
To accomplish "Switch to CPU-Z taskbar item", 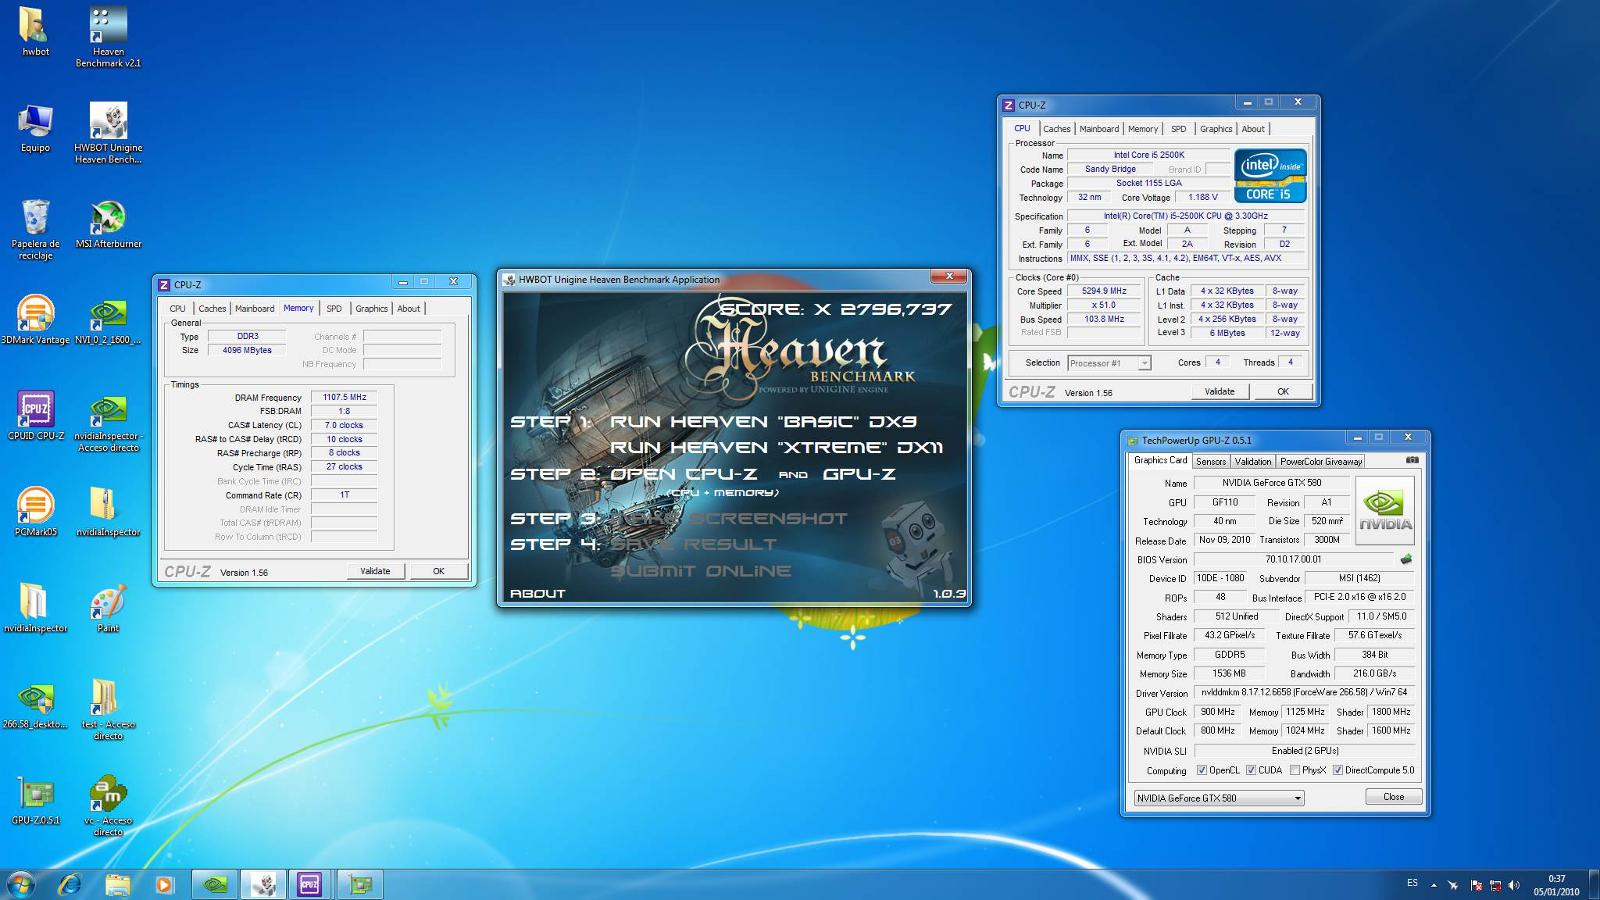I will (310, 884).
